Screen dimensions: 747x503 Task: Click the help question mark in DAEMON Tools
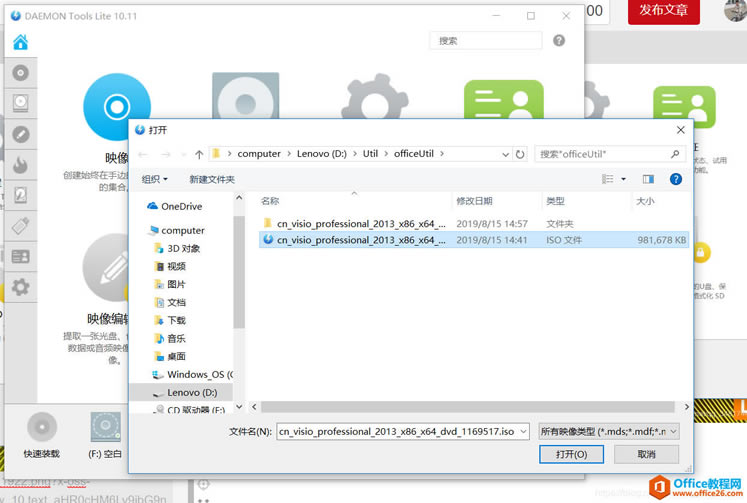point(559,40)
